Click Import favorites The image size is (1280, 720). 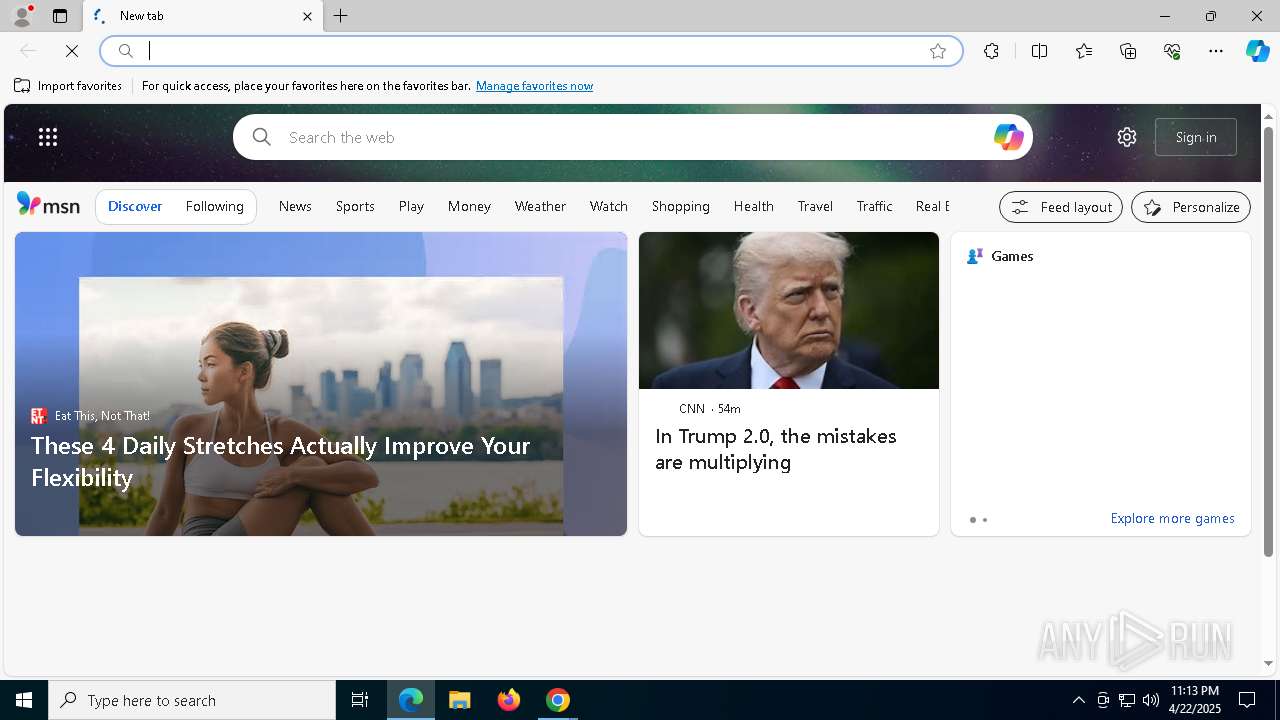click(68, 86)
